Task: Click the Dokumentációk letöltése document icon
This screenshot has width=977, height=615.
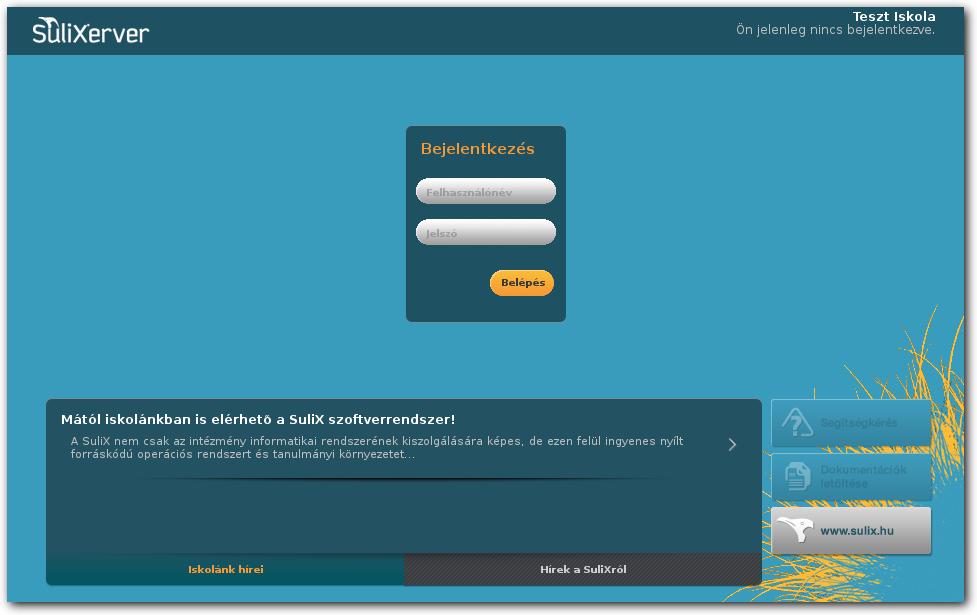Action: pyautogui.click(x=798, y=477)
